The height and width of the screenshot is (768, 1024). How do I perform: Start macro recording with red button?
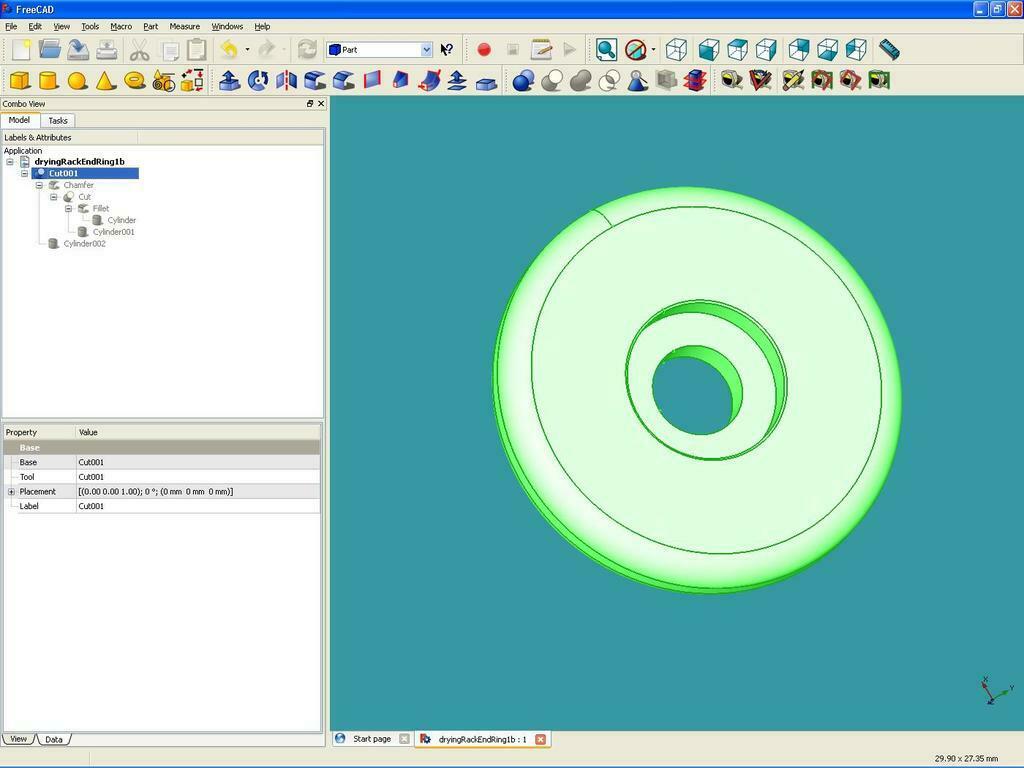click(x=484, y=50)
